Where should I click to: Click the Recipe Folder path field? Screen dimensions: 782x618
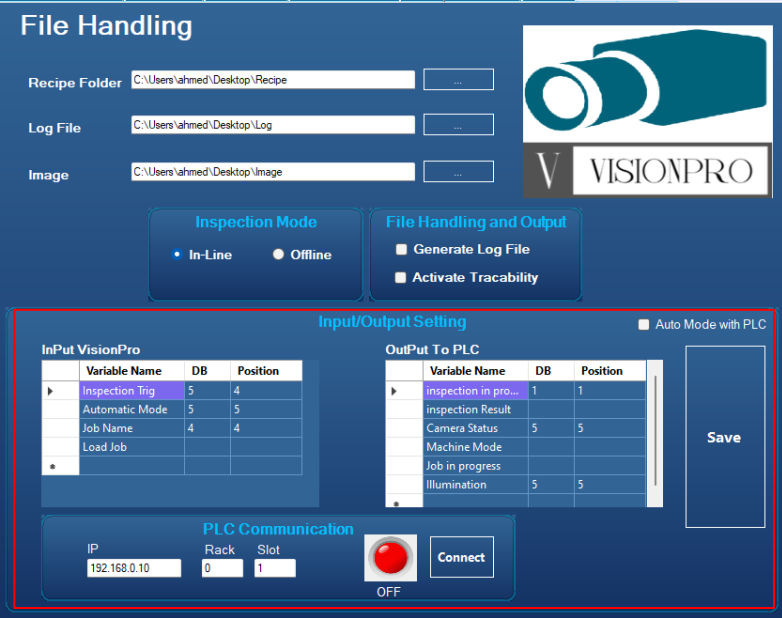(273, 80)
